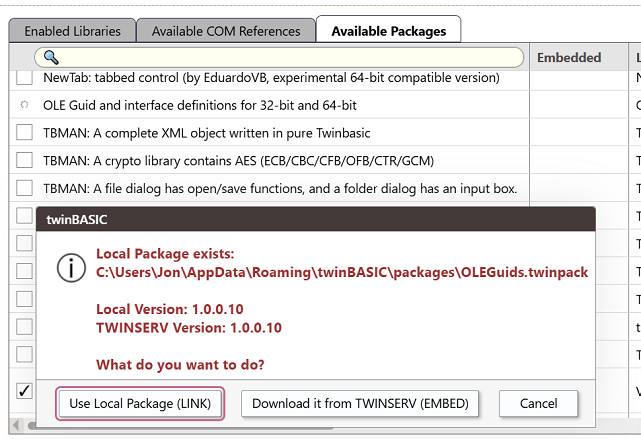Select the OLE Guid and interface definitions row

tap(269, 105)
